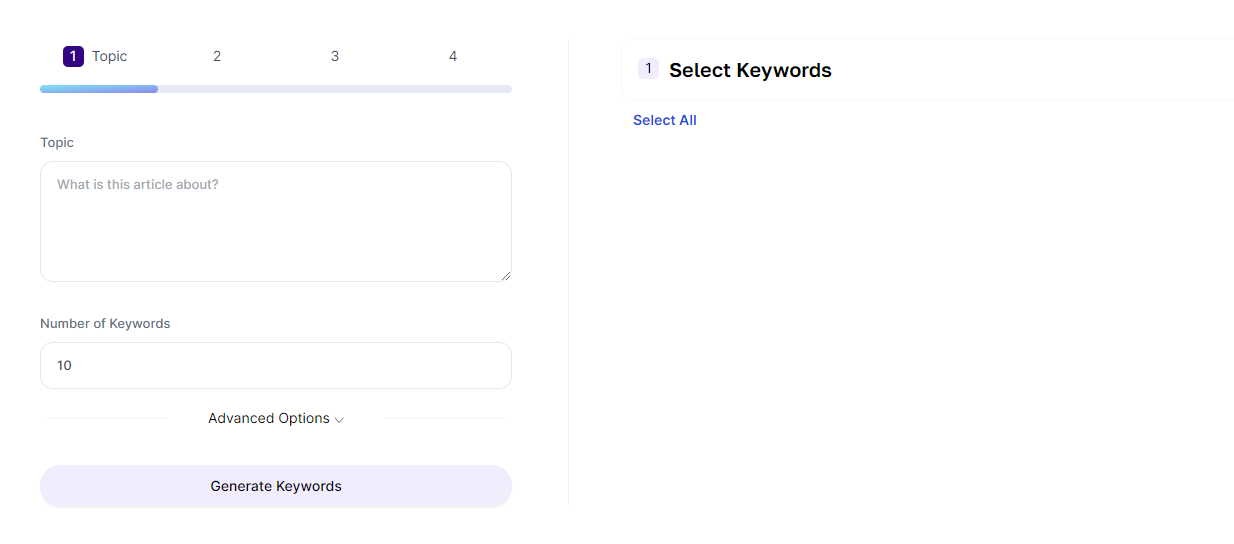The image size is (1234, 544).
Task: Click the Select Keywords heading
Action: coord(750,70)
